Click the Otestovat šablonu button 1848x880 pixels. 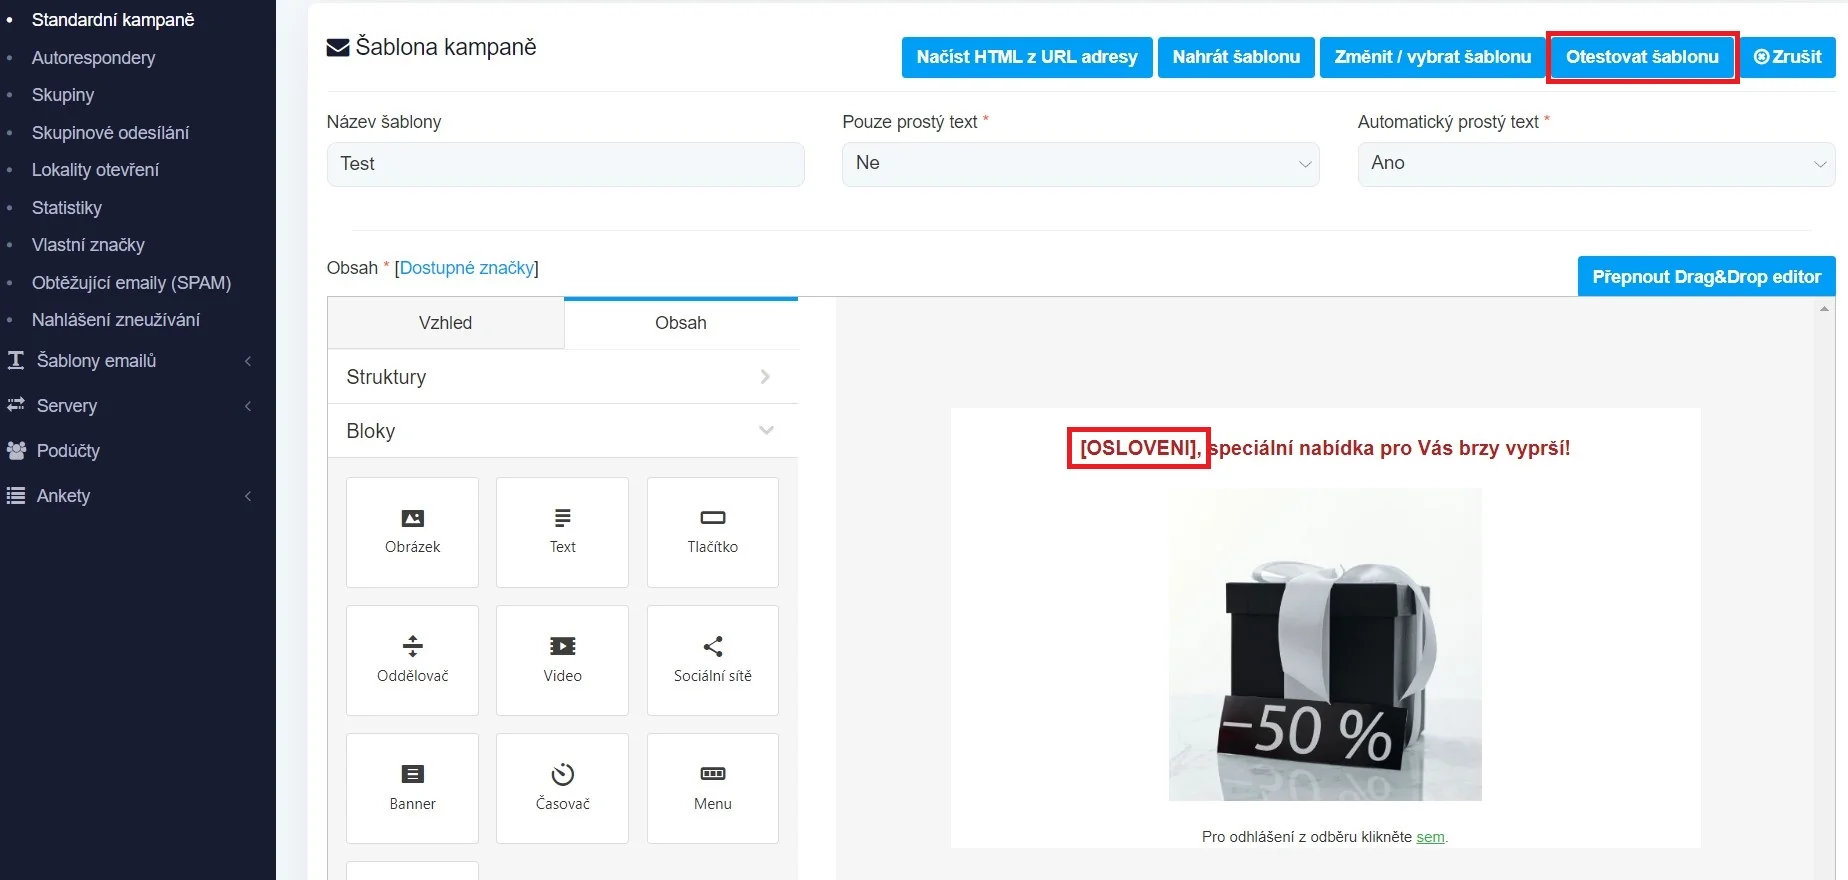coord(1642,57)
